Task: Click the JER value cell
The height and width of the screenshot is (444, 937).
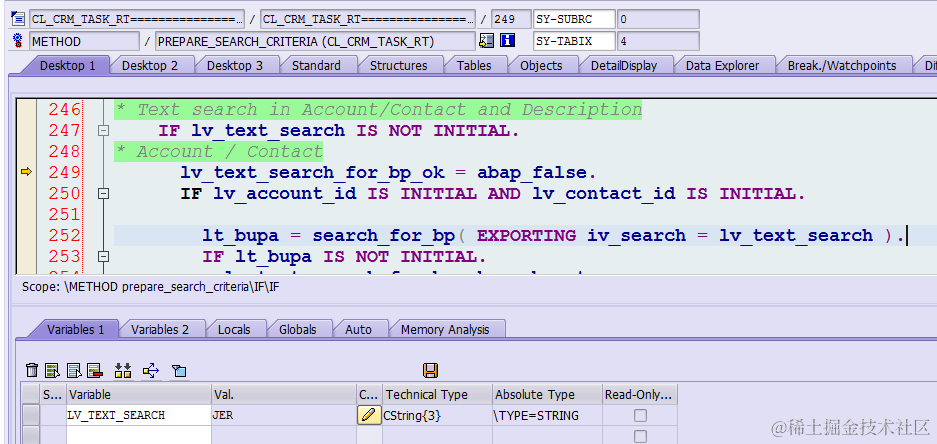Action: click(x=284, y=415)
